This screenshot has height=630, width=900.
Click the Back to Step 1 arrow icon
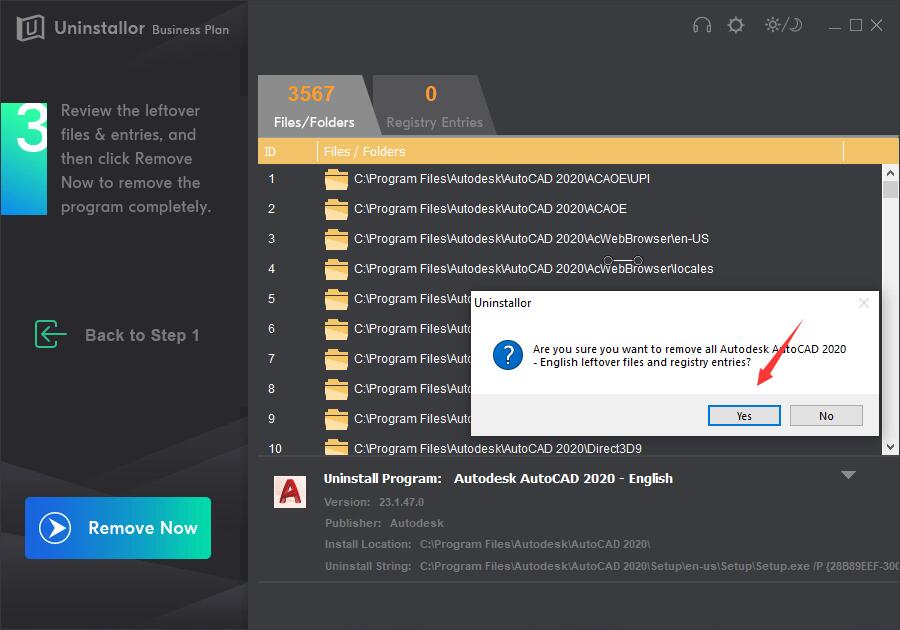[x=50, y=334]
